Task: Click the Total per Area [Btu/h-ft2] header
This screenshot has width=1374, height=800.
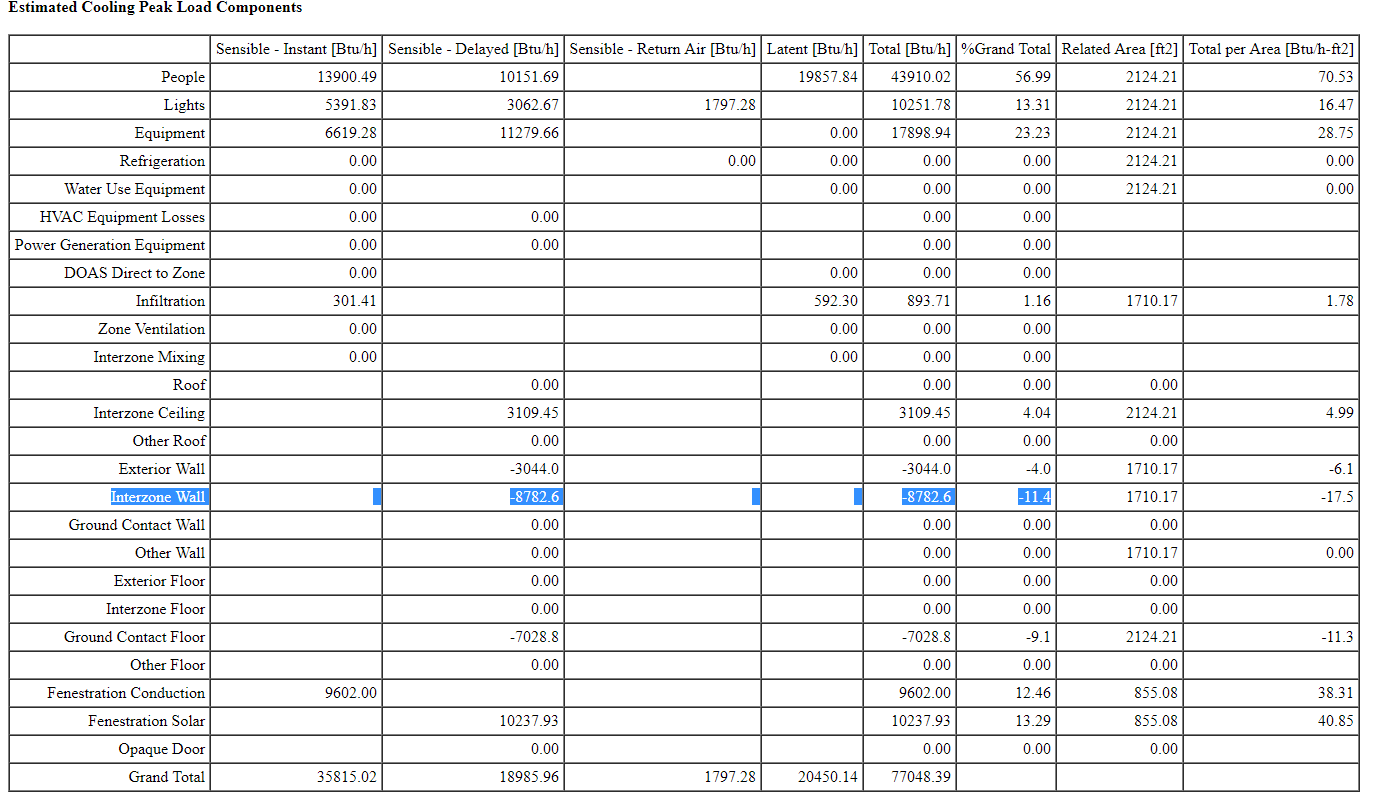Action: pos(1271,49)
